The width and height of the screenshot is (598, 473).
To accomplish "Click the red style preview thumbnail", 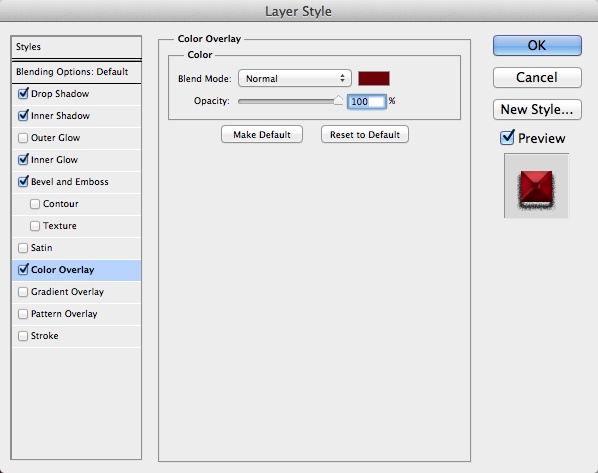I will pyautogui.click(x=536, y=186).
